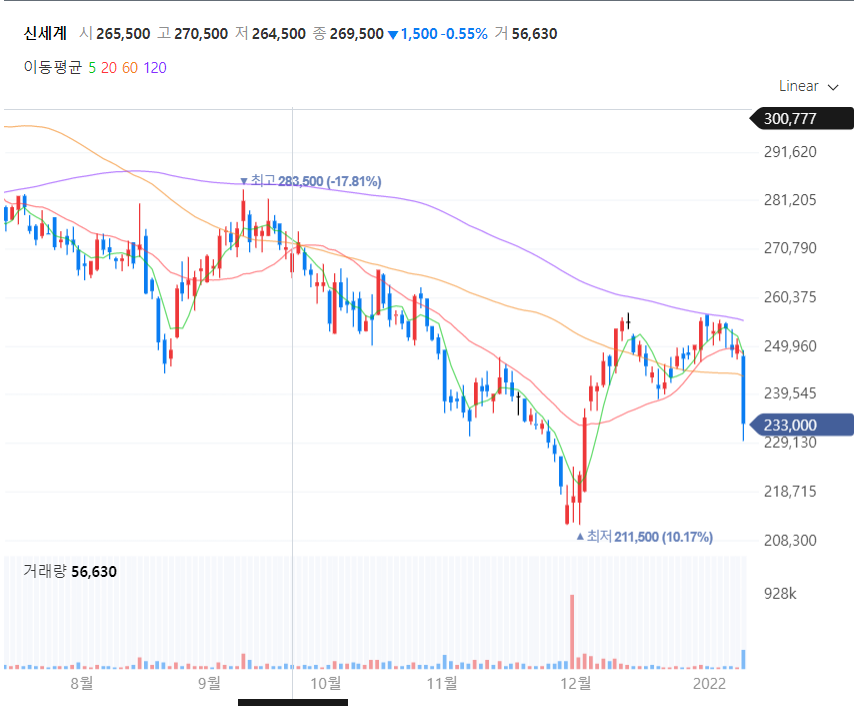Toggle the 20-day moving average line
The height and width of the screenshot is (706, 858).
click(108, 68)
